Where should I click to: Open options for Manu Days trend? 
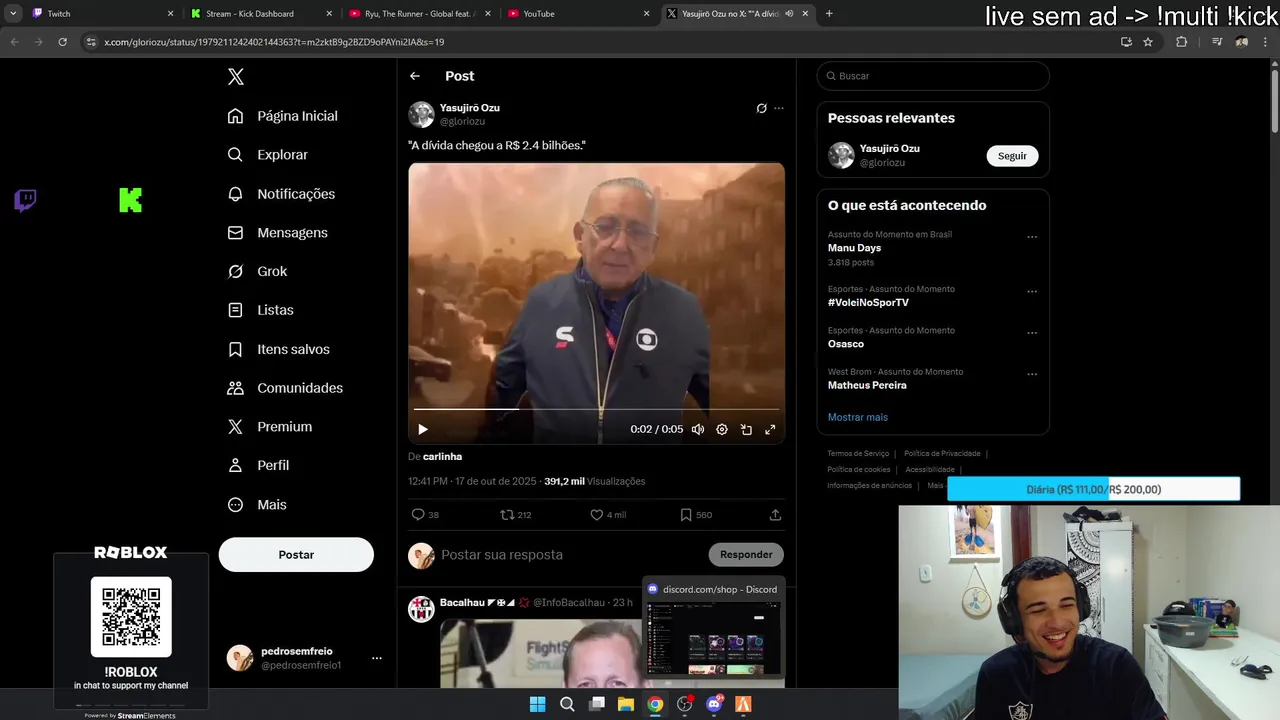(x=1032, y=237)
